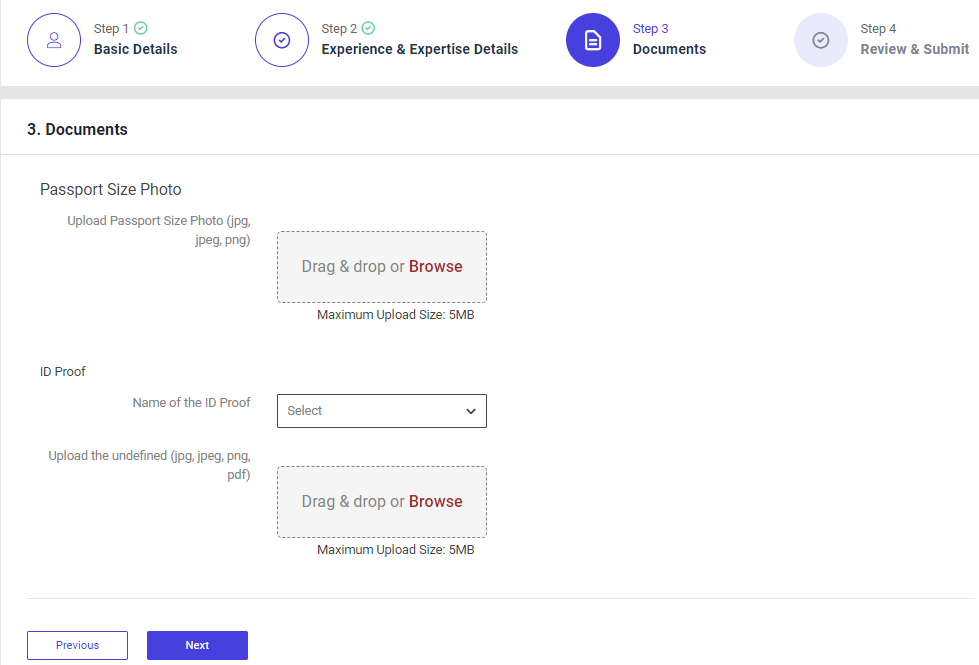Screen dimensions: 979x665
Task: Open Experience & Expertise Details step
Action: (419, 49)
